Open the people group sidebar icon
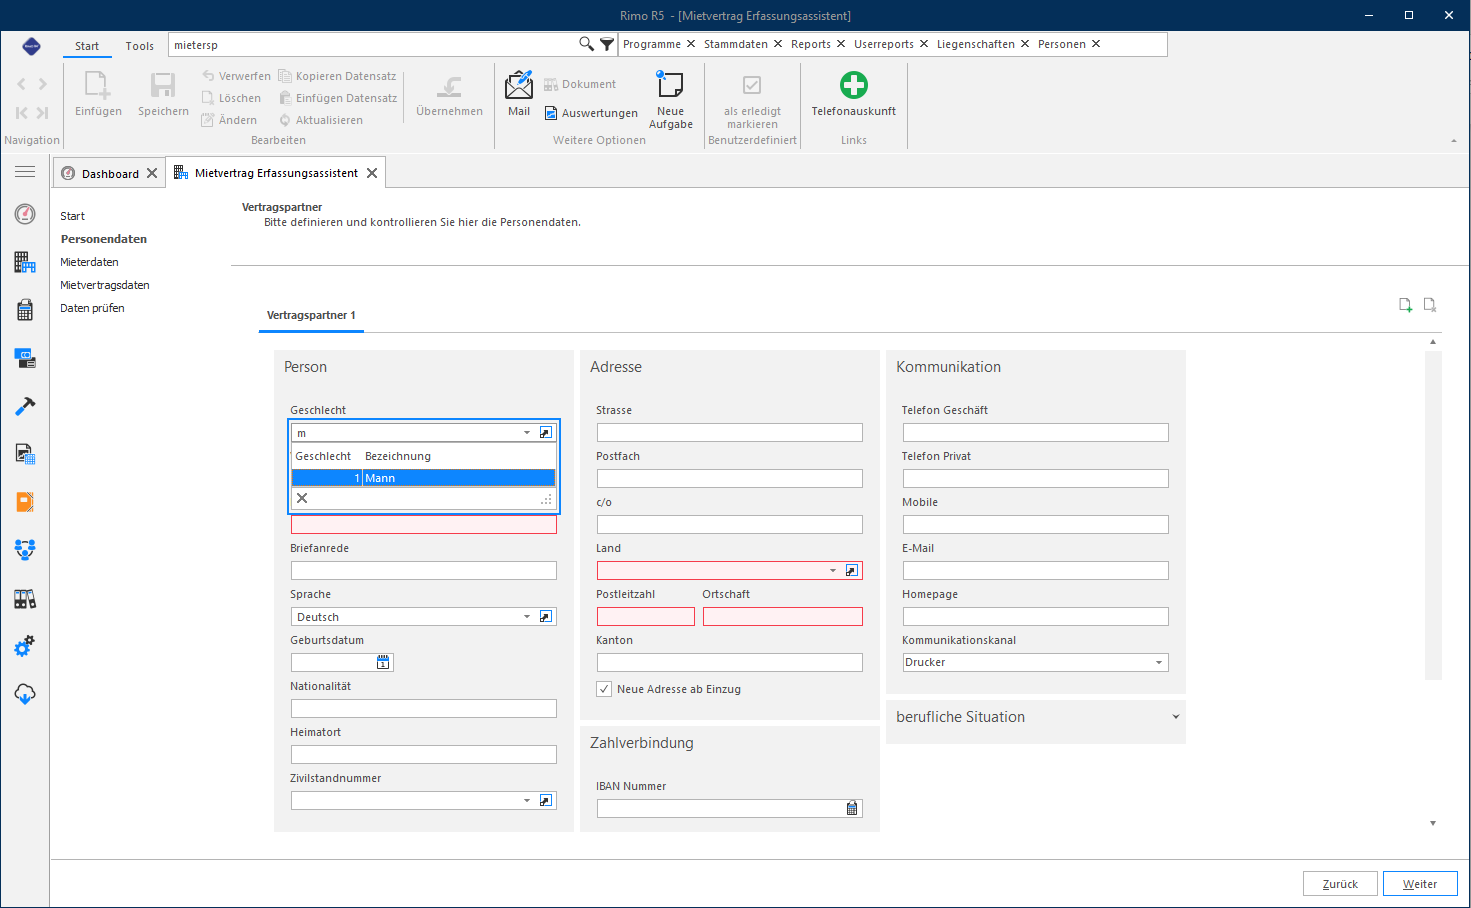 [x=25, y=550]
